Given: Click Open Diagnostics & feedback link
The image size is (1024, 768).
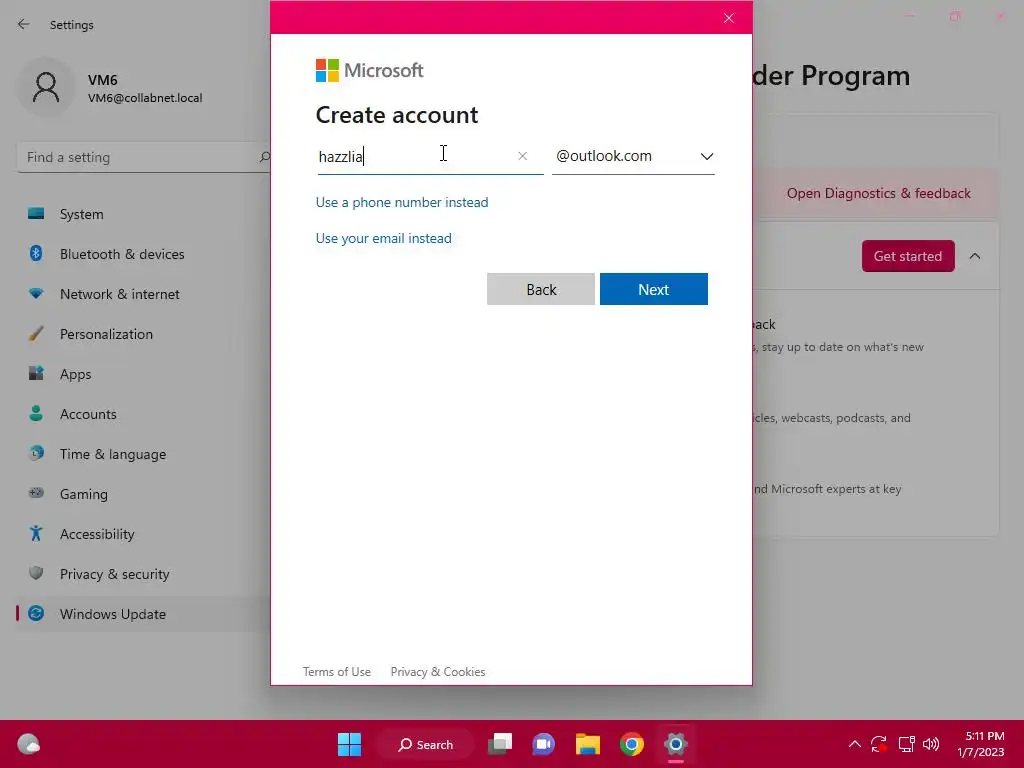Looking at the screenshot, I should click(x=878, y=193).
